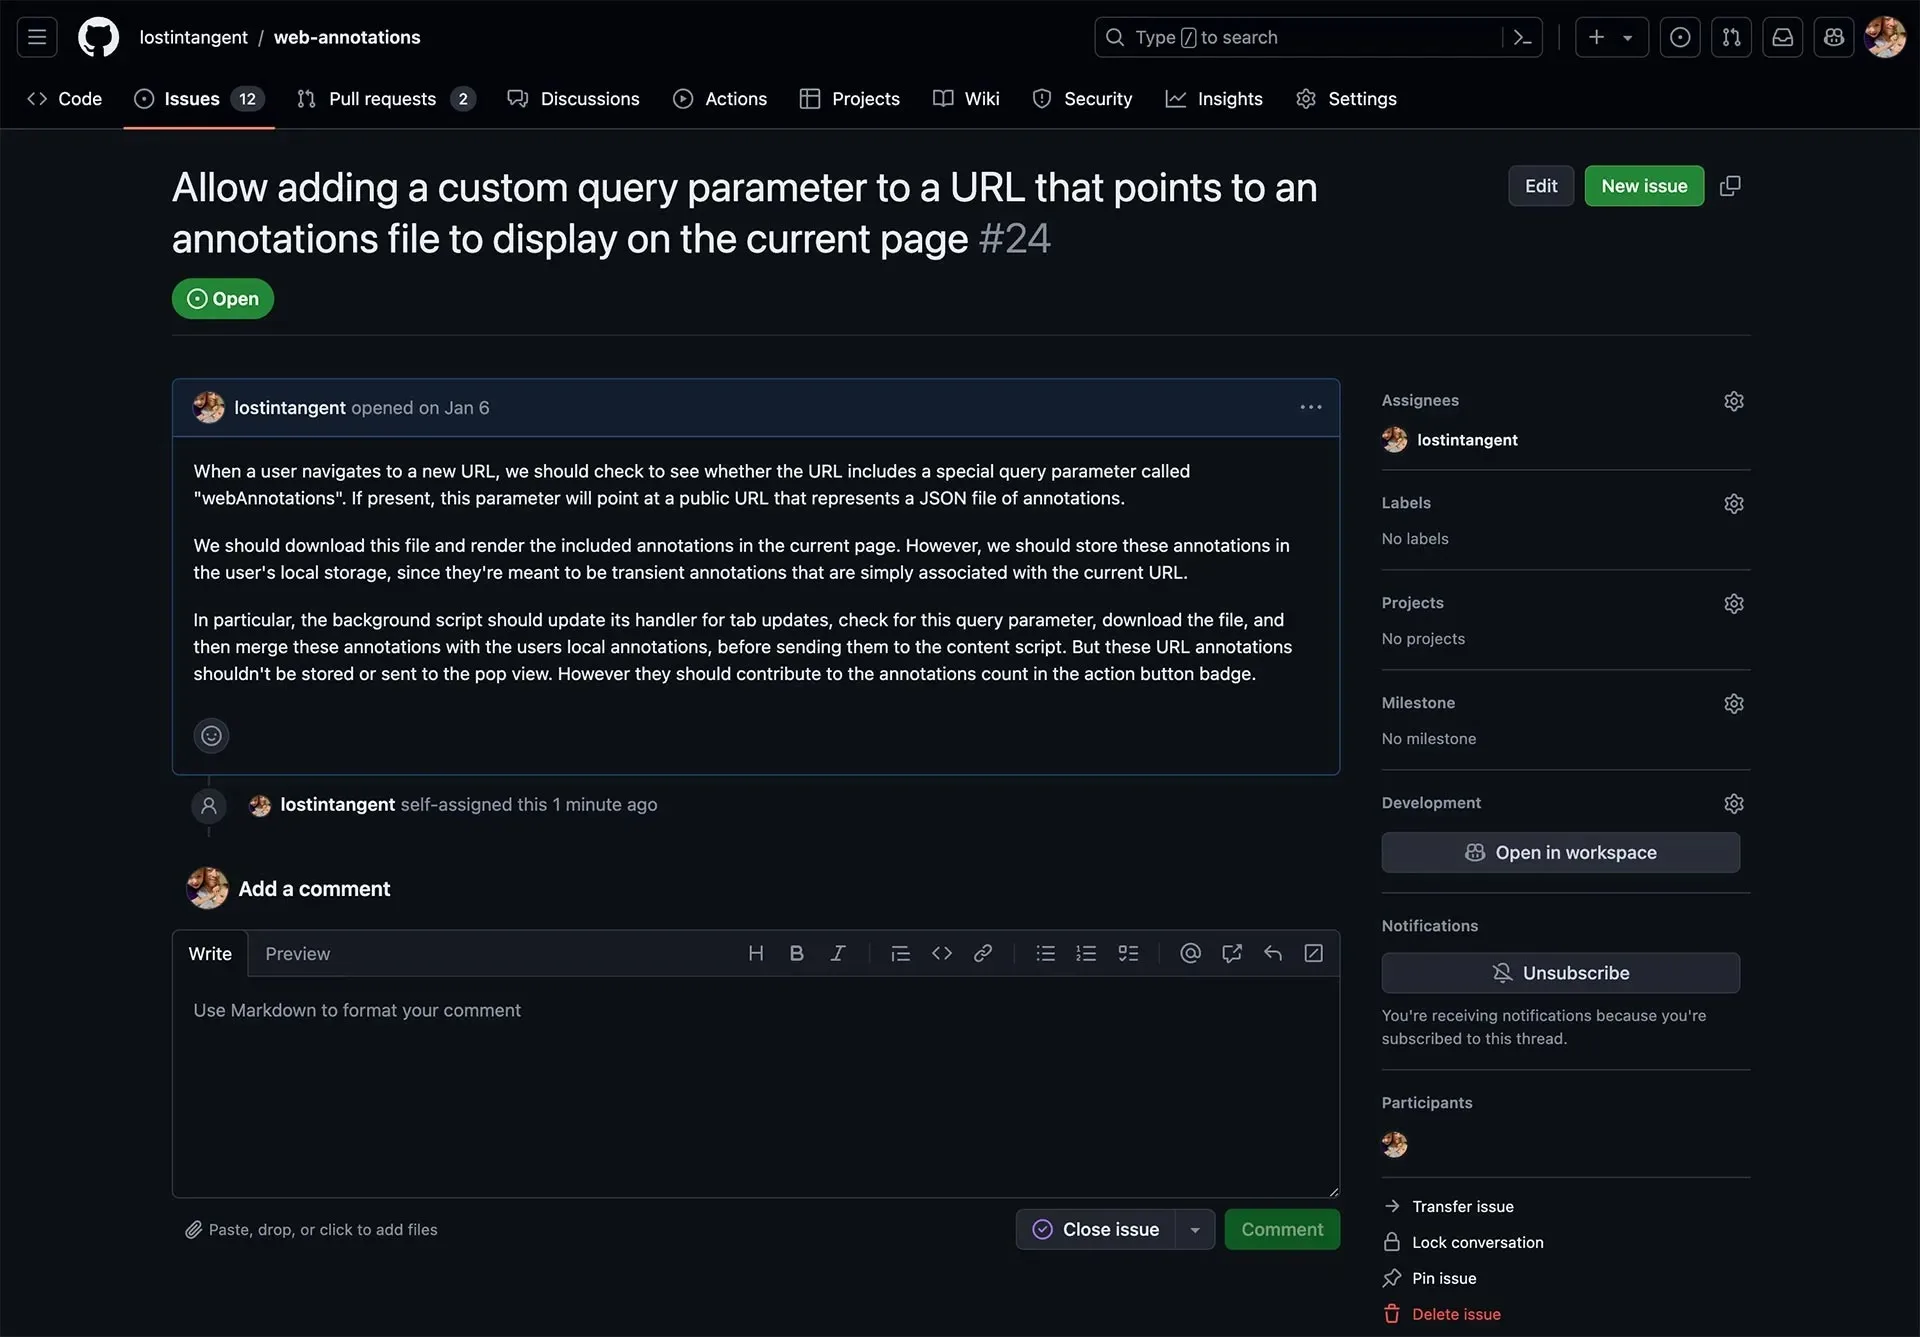Click the inline code icon
This screenshot has width=1920, height=1337.
[x=941, y=953]
